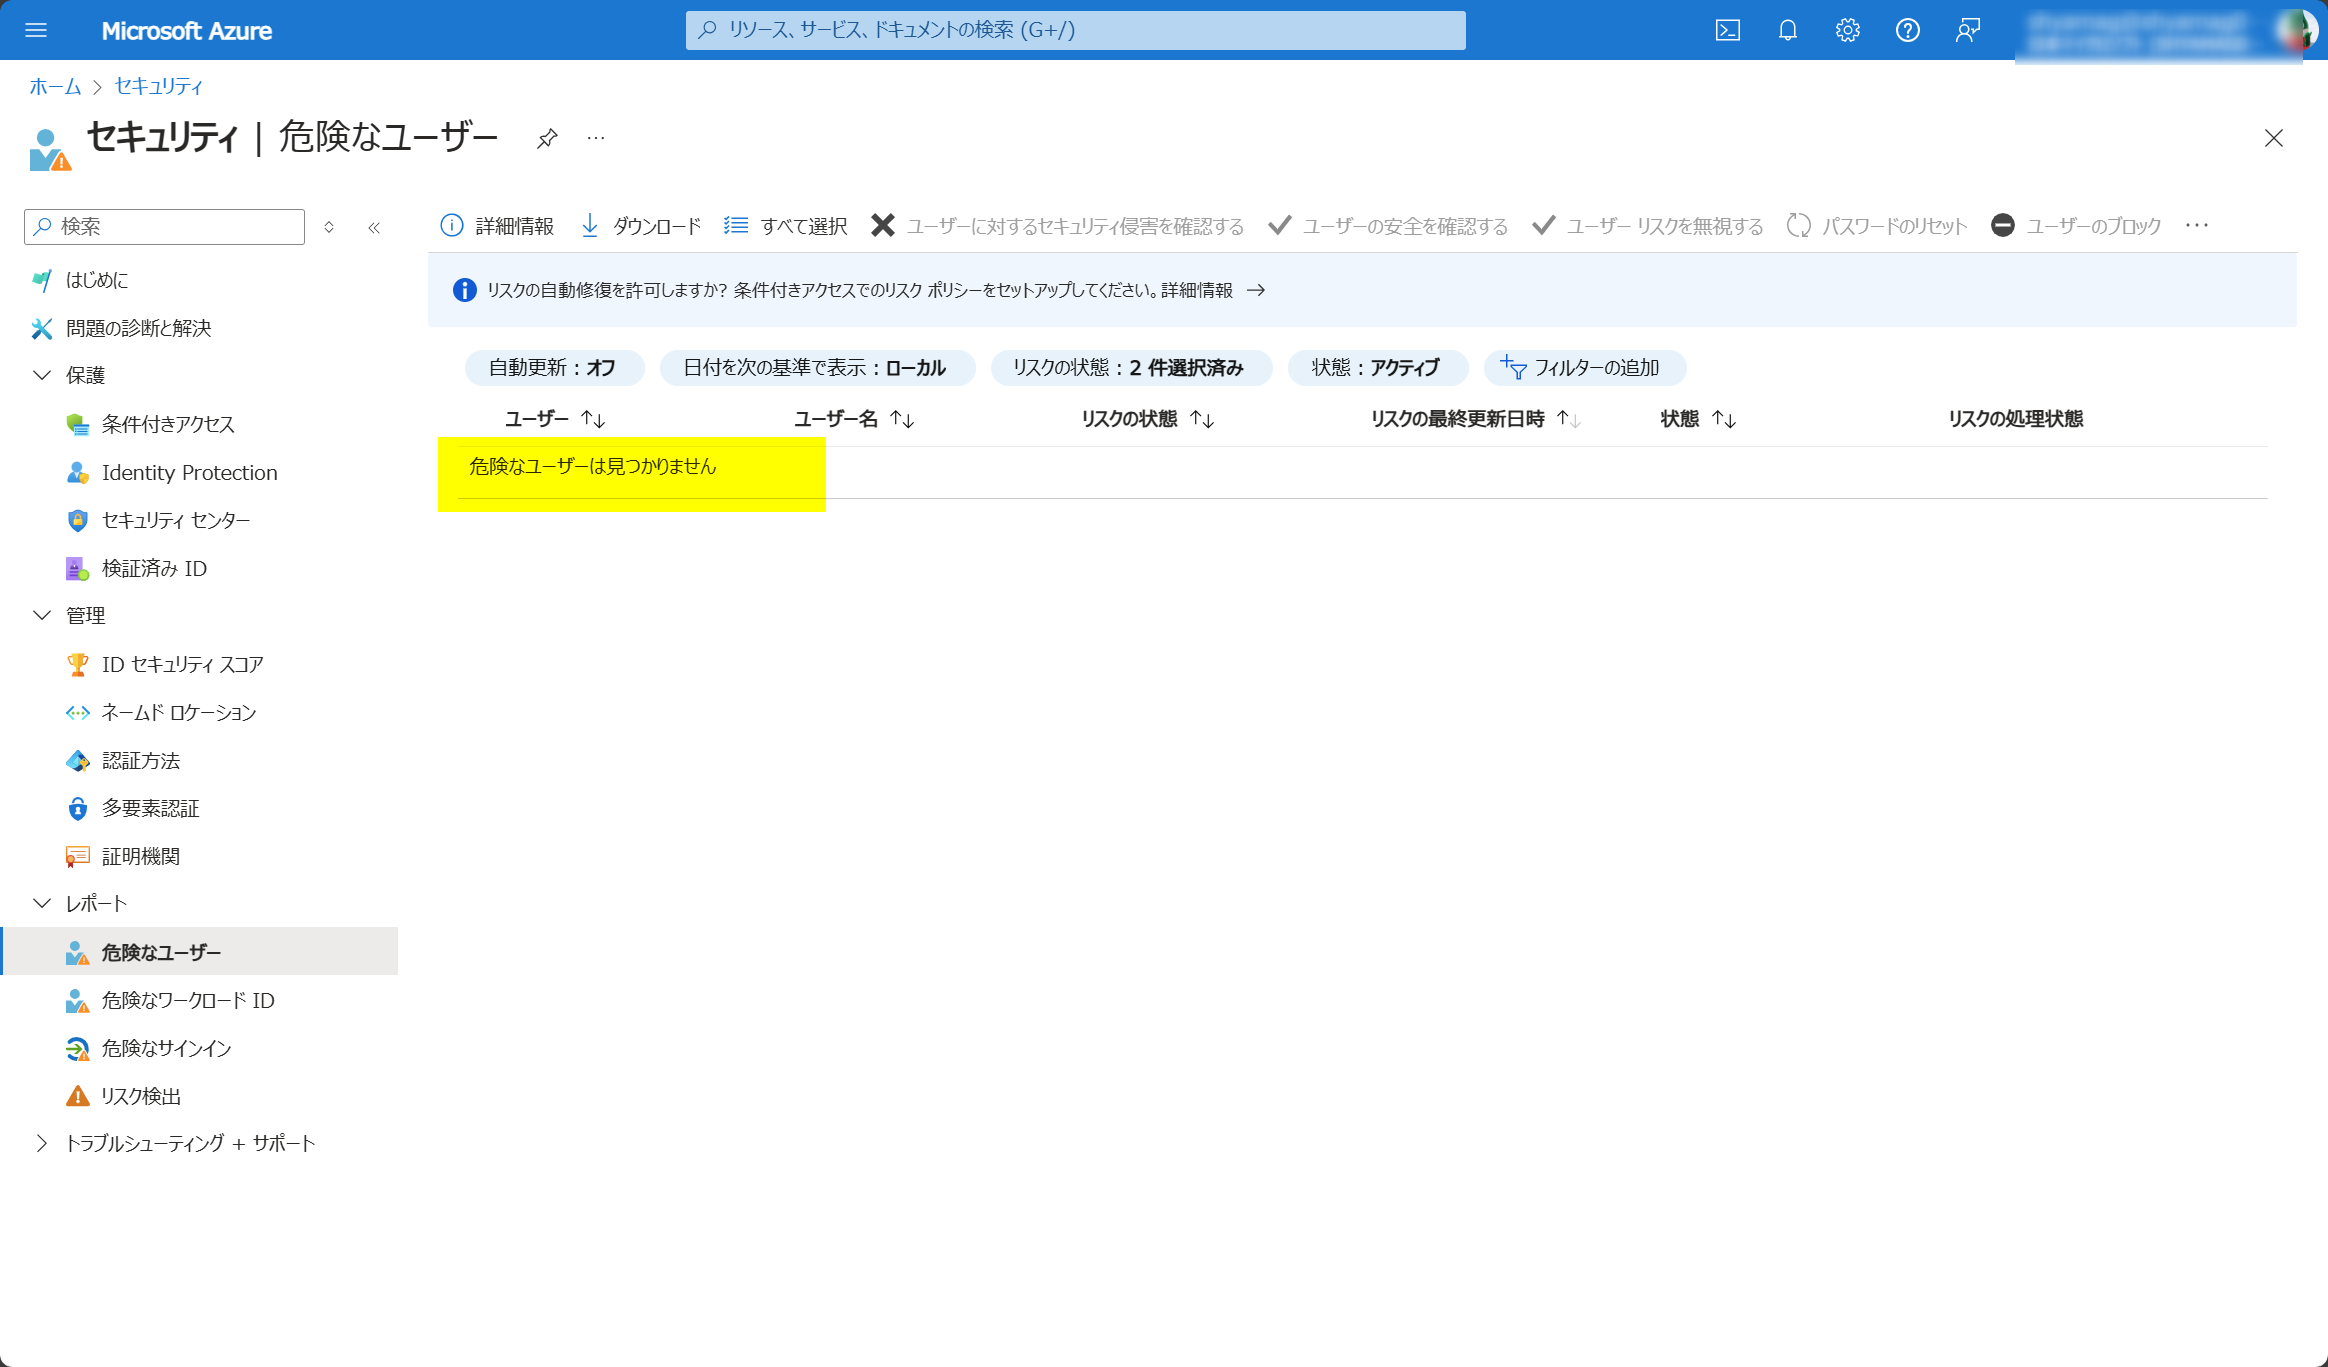Click the ホーム breadcrumb link
The width and height of the screenshot is (2328, 1367).
55,86
